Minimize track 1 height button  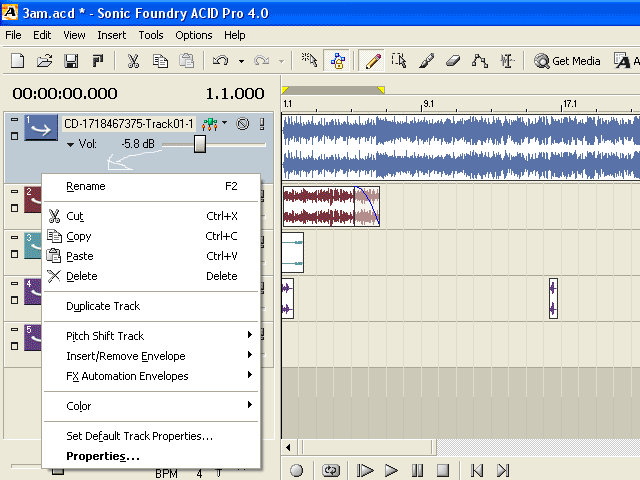pos(14,120)
